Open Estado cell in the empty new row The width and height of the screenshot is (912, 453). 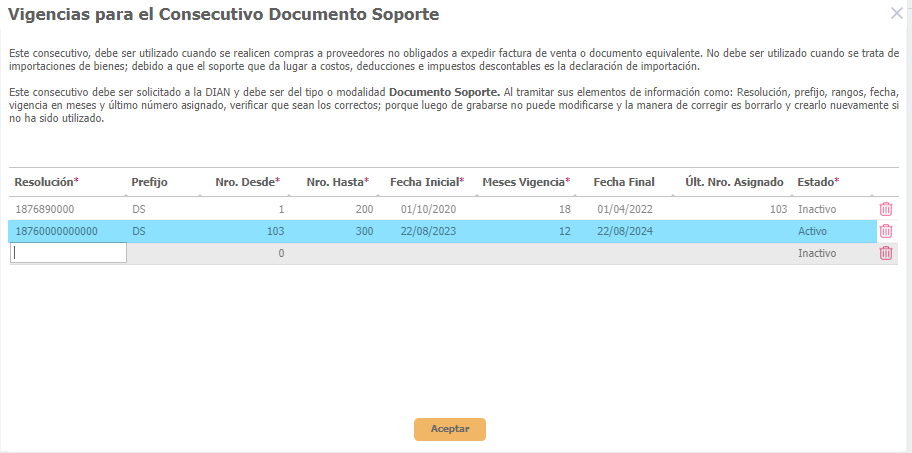click(832, 253)
